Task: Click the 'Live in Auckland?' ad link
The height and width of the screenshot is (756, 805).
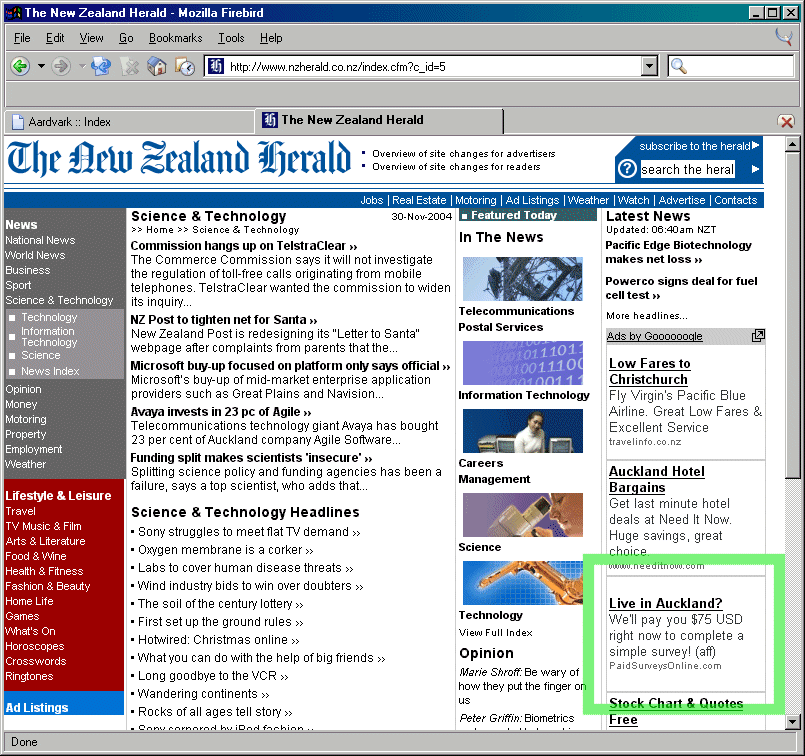Action: 665,603
